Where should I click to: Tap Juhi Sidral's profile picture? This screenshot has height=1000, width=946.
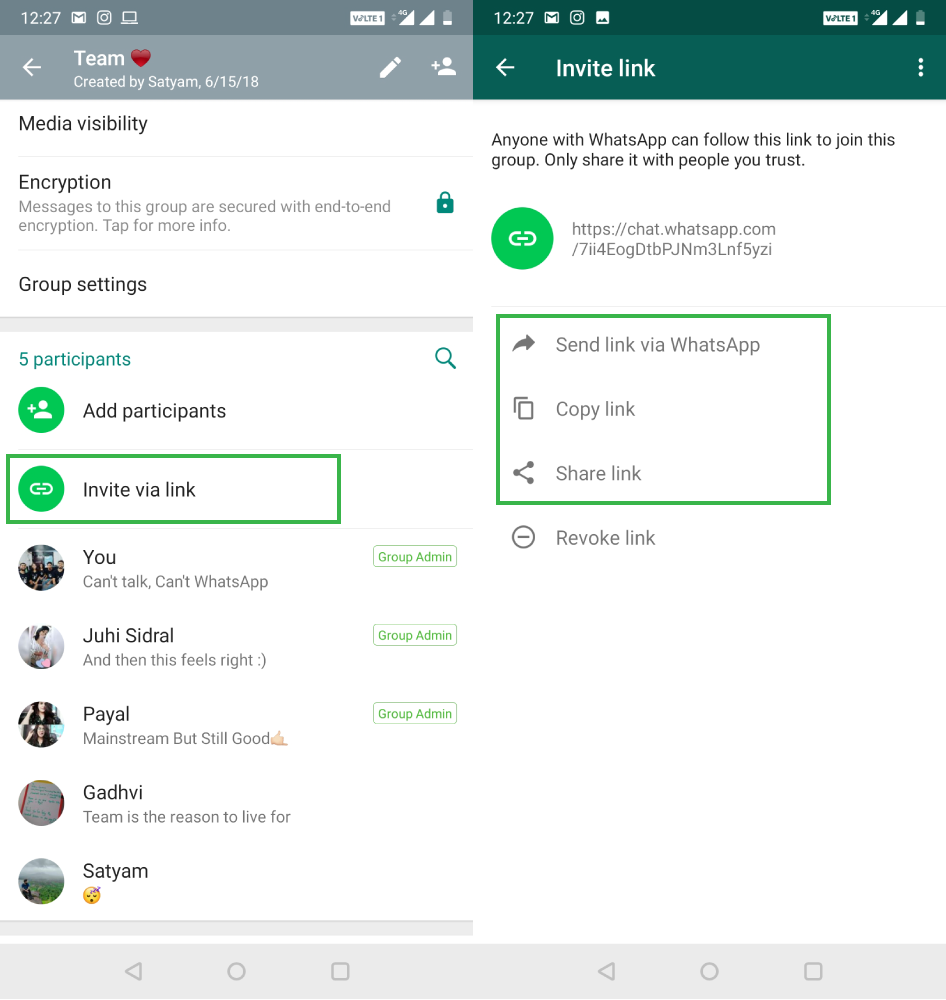(x=41, y=646)
